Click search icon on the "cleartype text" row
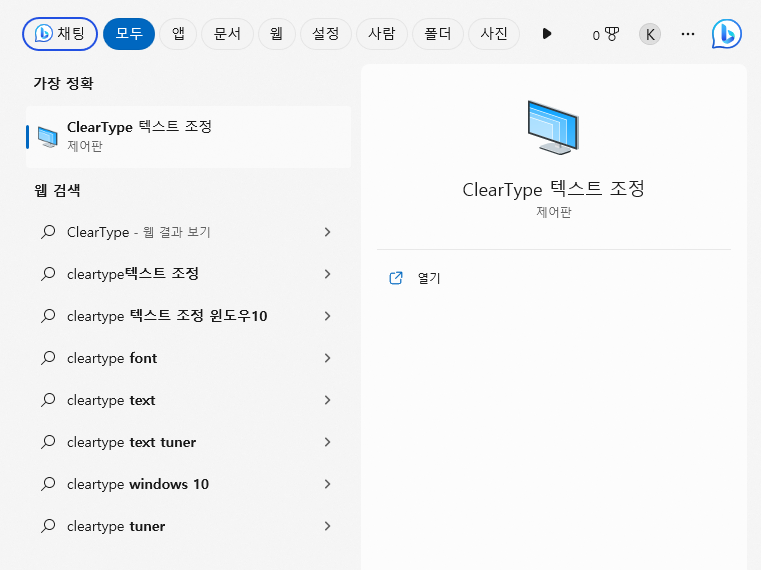761x570 pixels. tap(48, 400)
